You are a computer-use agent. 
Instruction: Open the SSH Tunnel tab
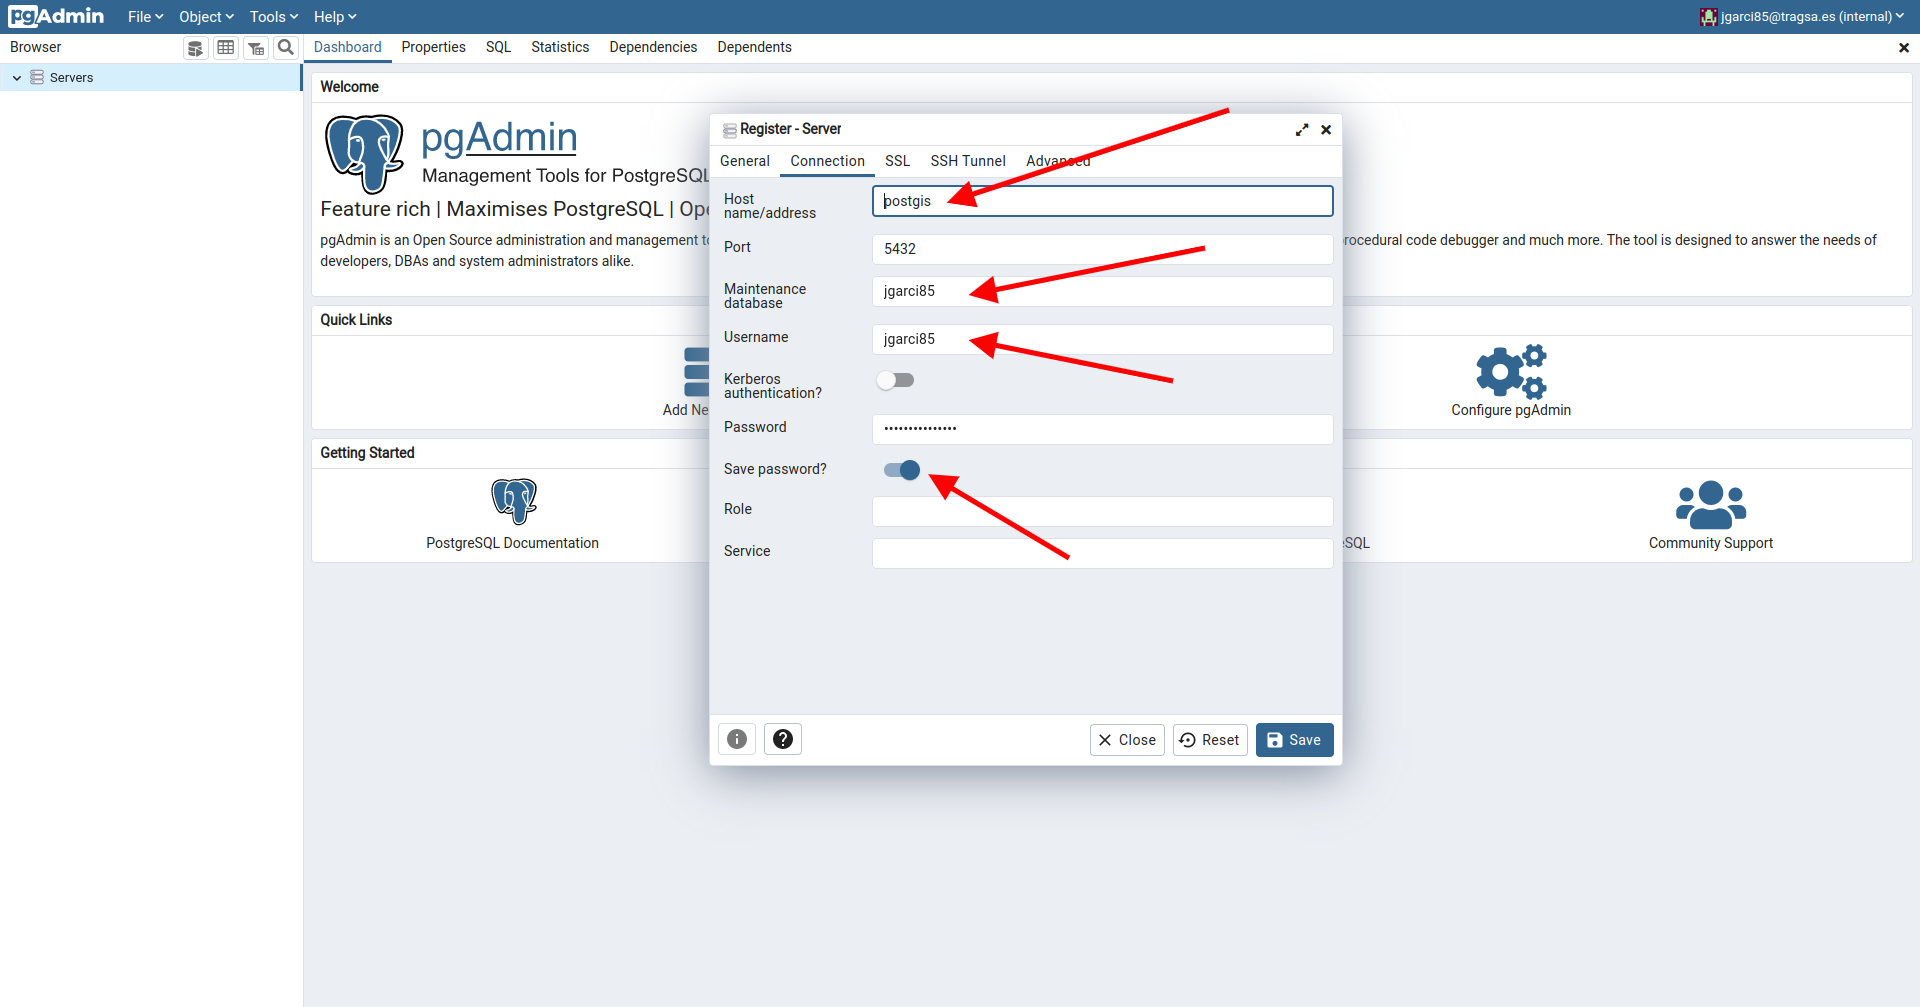click(968, 161)
